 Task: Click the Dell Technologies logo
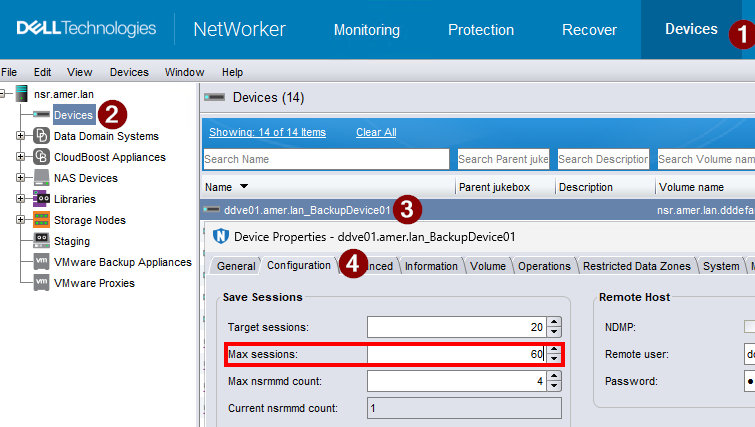(86, 28)
